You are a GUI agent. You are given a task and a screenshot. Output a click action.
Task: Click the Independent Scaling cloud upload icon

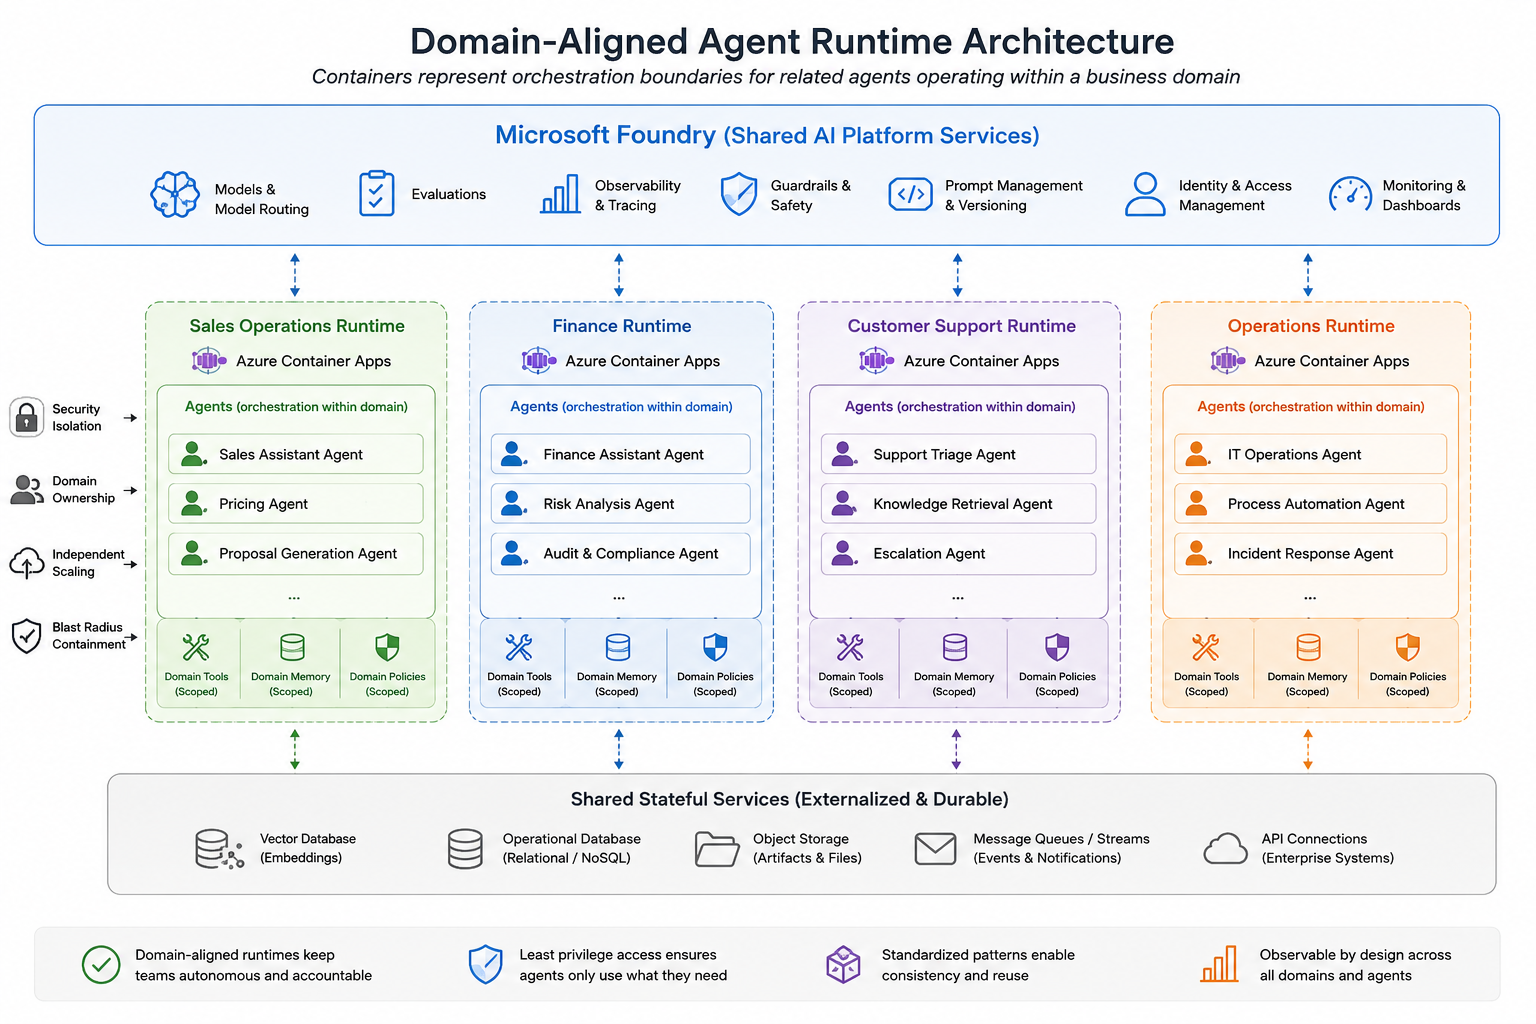(27, 563)
